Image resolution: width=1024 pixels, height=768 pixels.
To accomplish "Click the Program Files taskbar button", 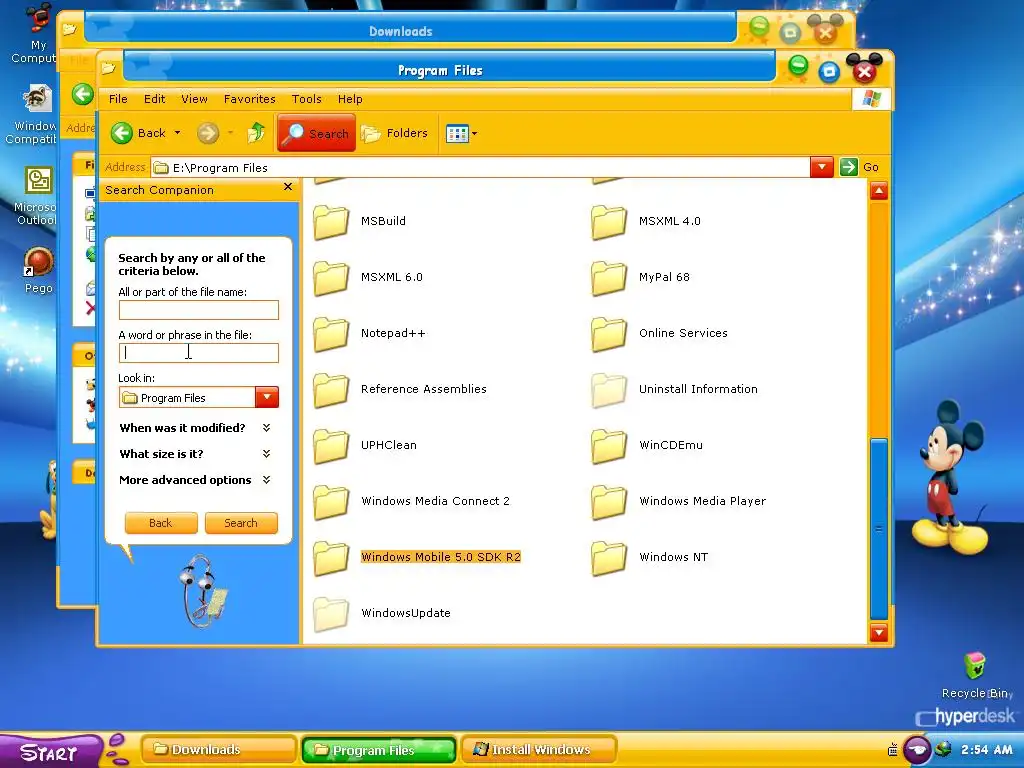I will pyautogui.click(x=379, y=750).
